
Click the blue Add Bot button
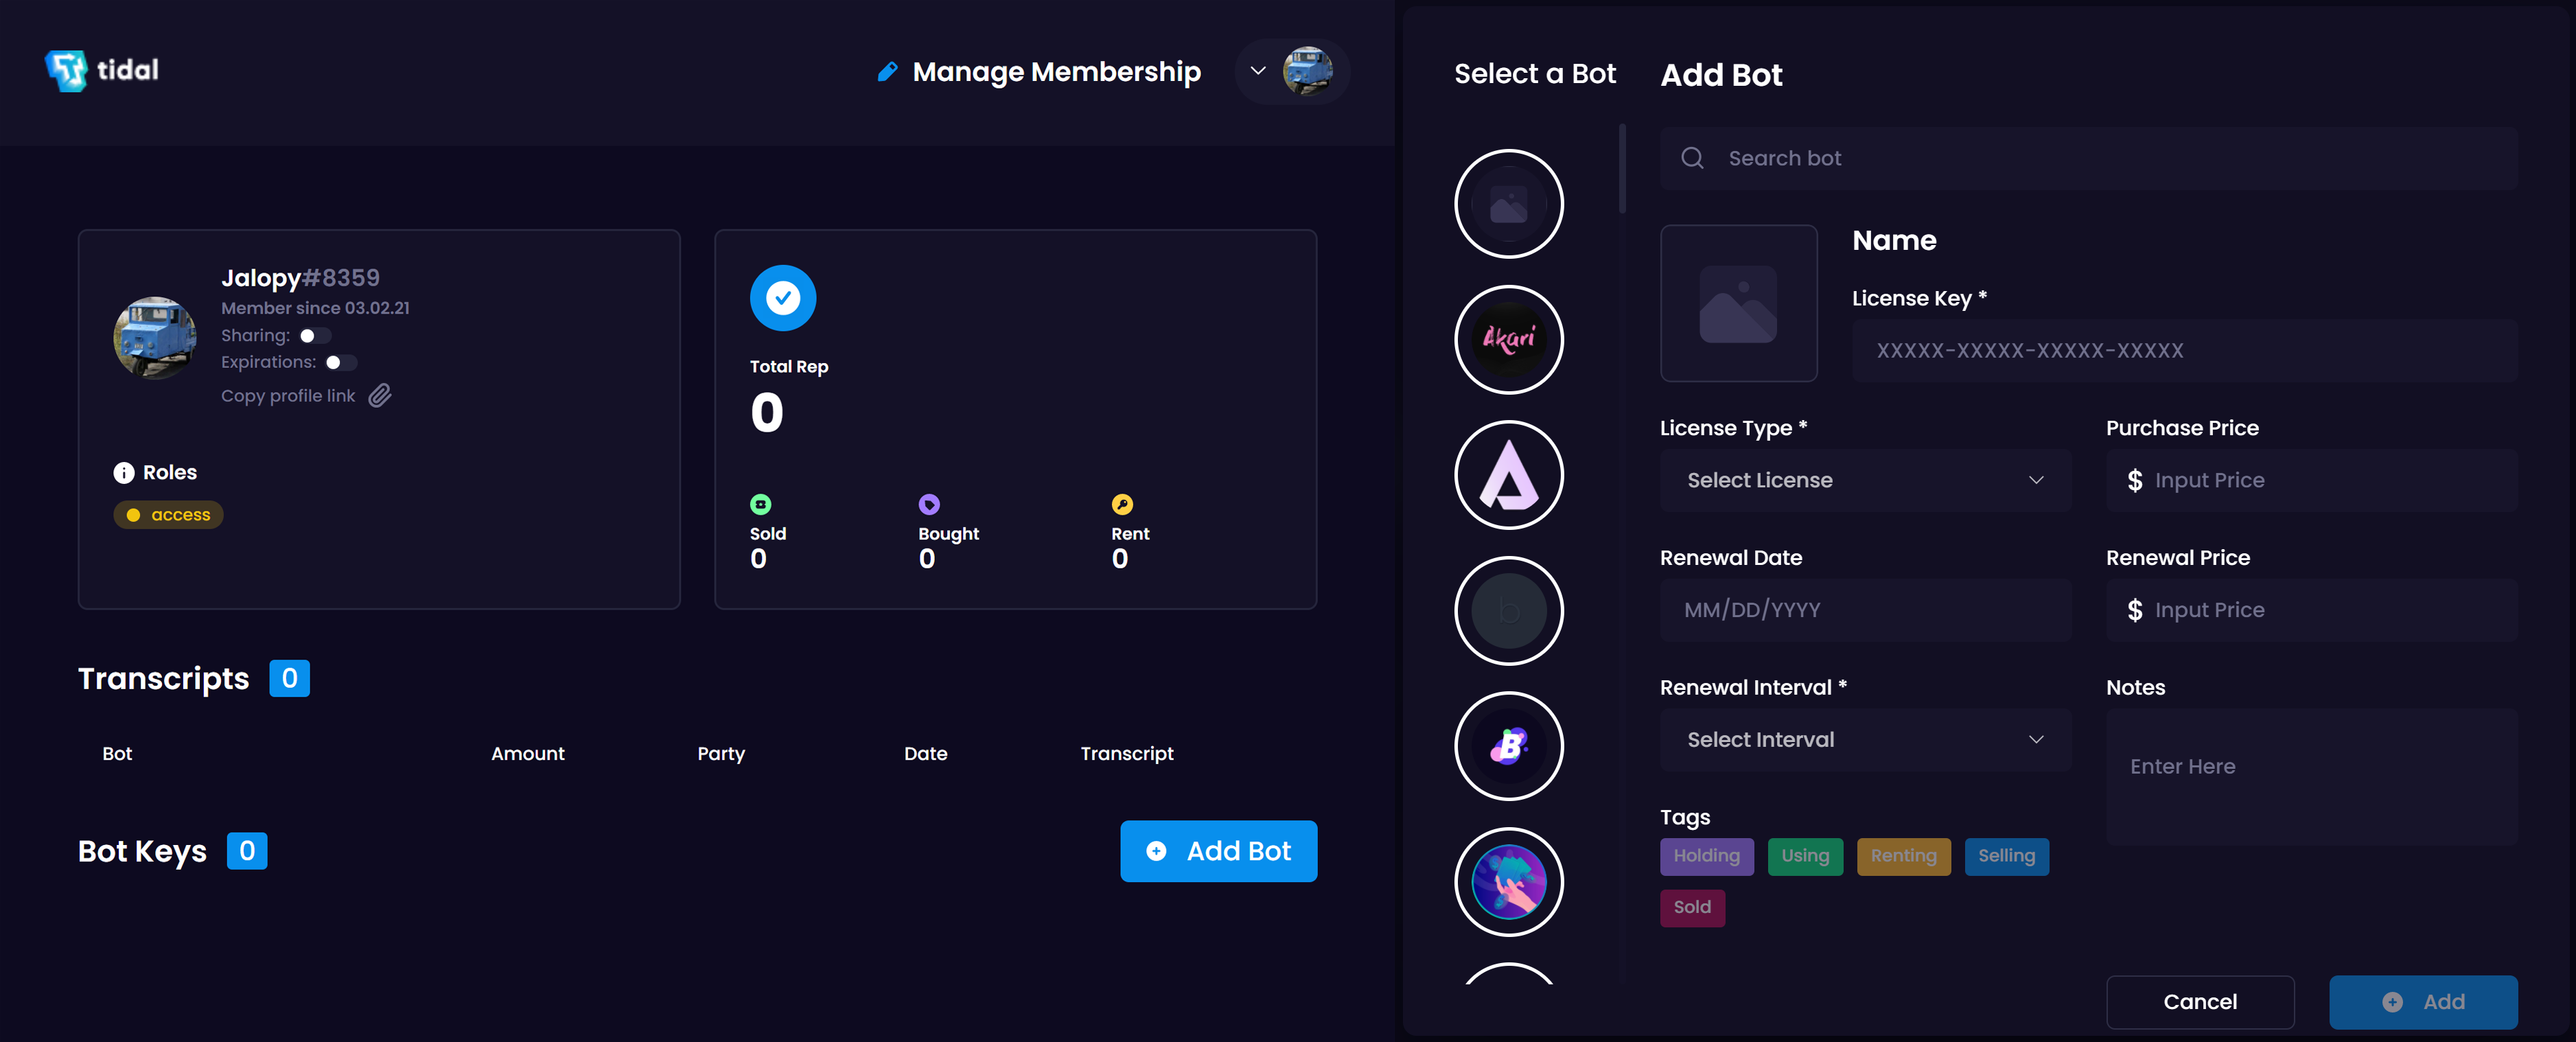[1218, 852]
